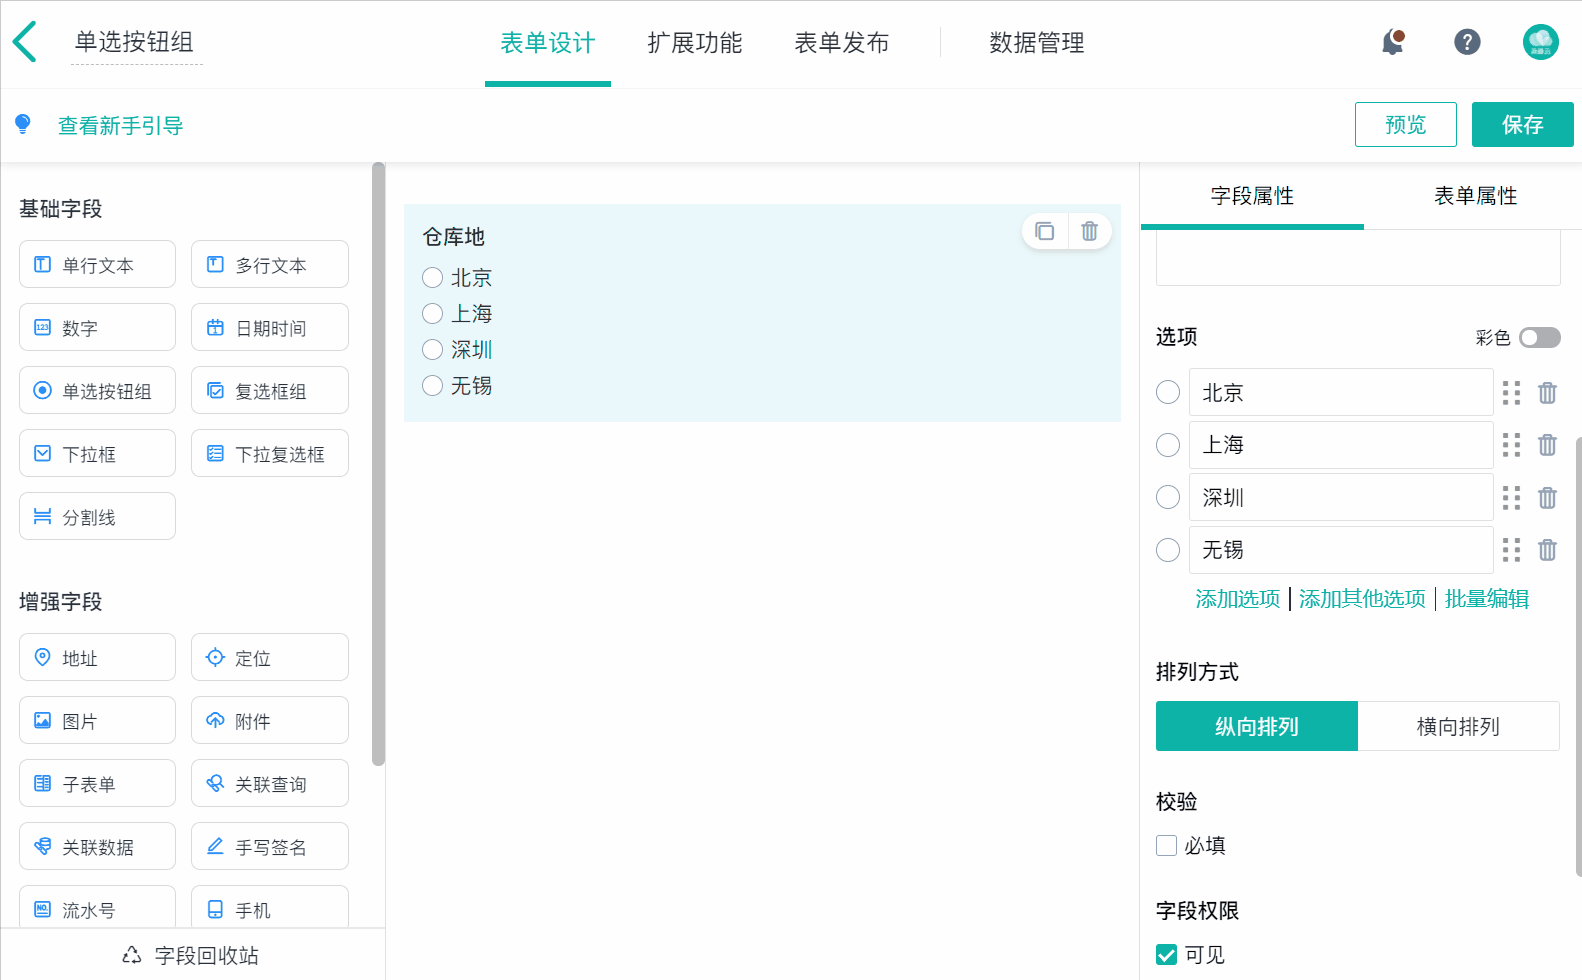Click the 批量编辑 link
The height and width of the screenshot is (980, 1582).
(x=1487, y=599)
